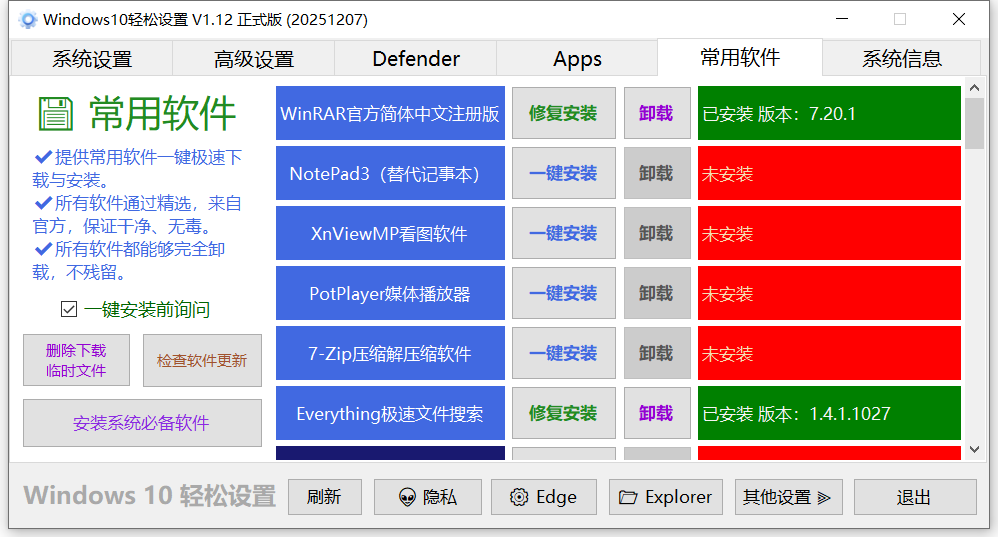Image resolution: width=998 pixels, height=537 pixels.
Task: Toggle the 一键安装前询问 checkbox
Action: (x=69, y=309)
